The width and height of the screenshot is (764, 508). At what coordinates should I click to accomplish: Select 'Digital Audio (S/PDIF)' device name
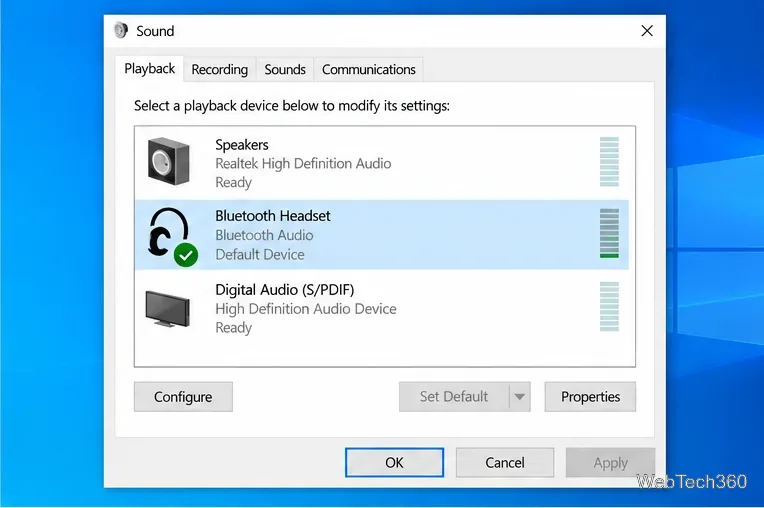pyautogui.click(x=285, y=290)
